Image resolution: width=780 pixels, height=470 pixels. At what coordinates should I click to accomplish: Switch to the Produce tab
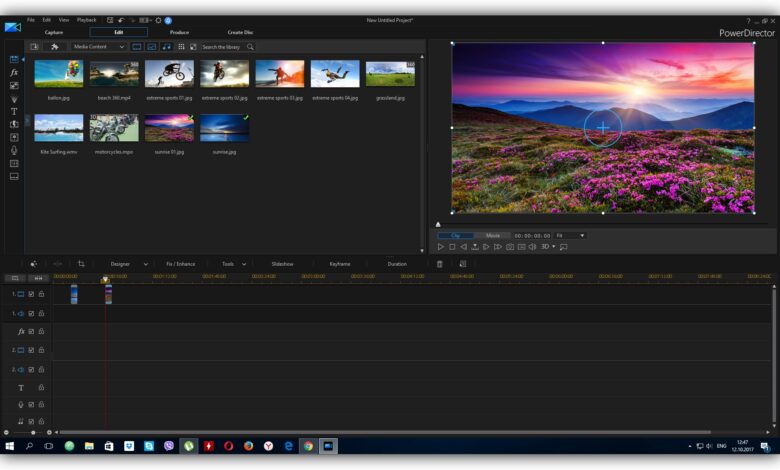pos(179,32)
